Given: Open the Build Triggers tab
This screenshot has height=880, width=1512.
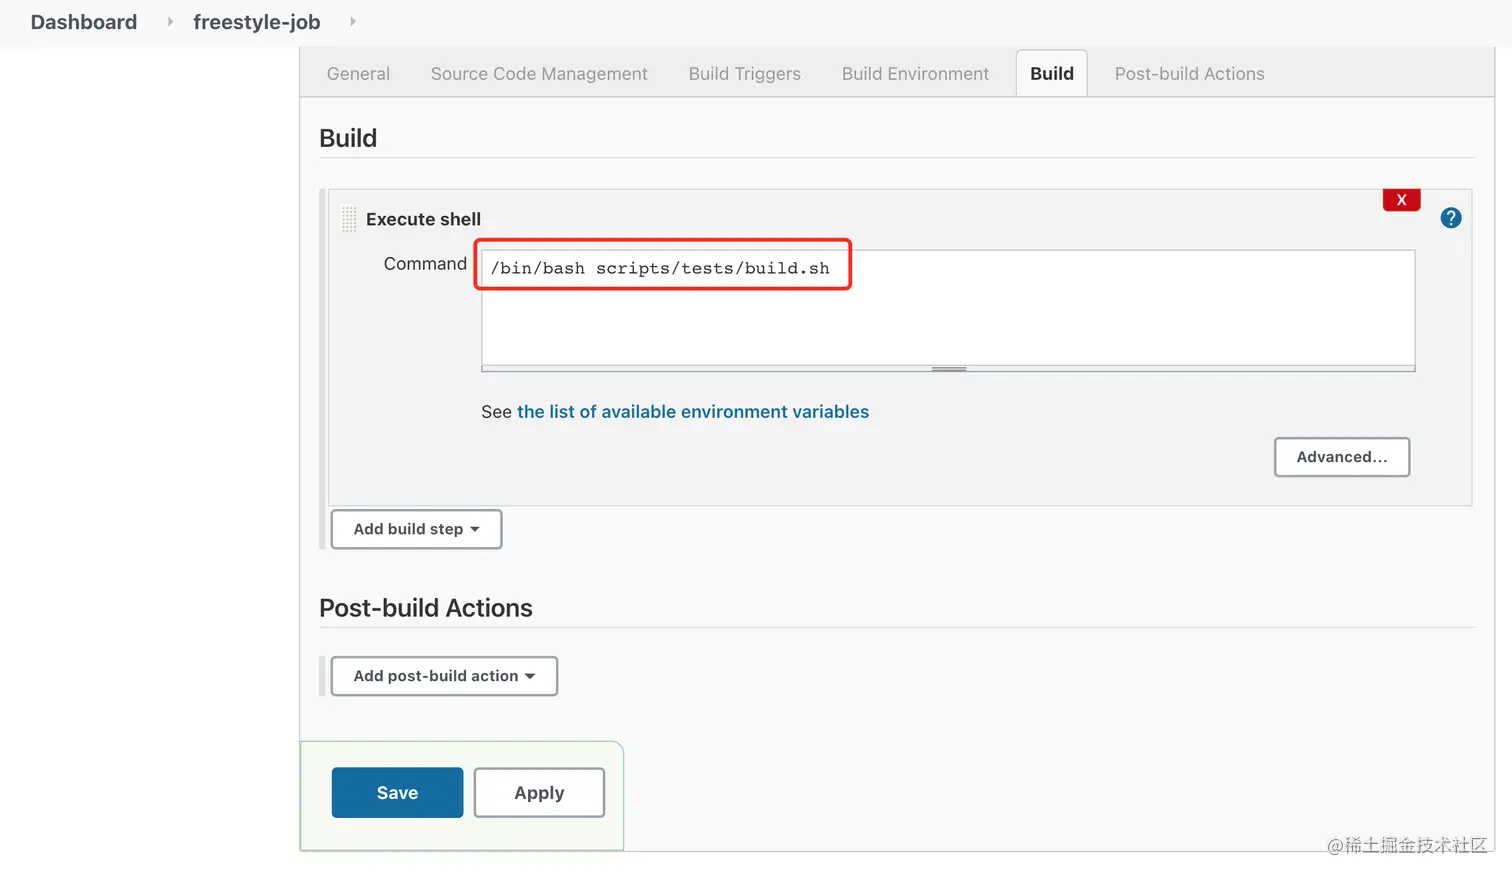Looking at the screenshot, I should 744,74.
